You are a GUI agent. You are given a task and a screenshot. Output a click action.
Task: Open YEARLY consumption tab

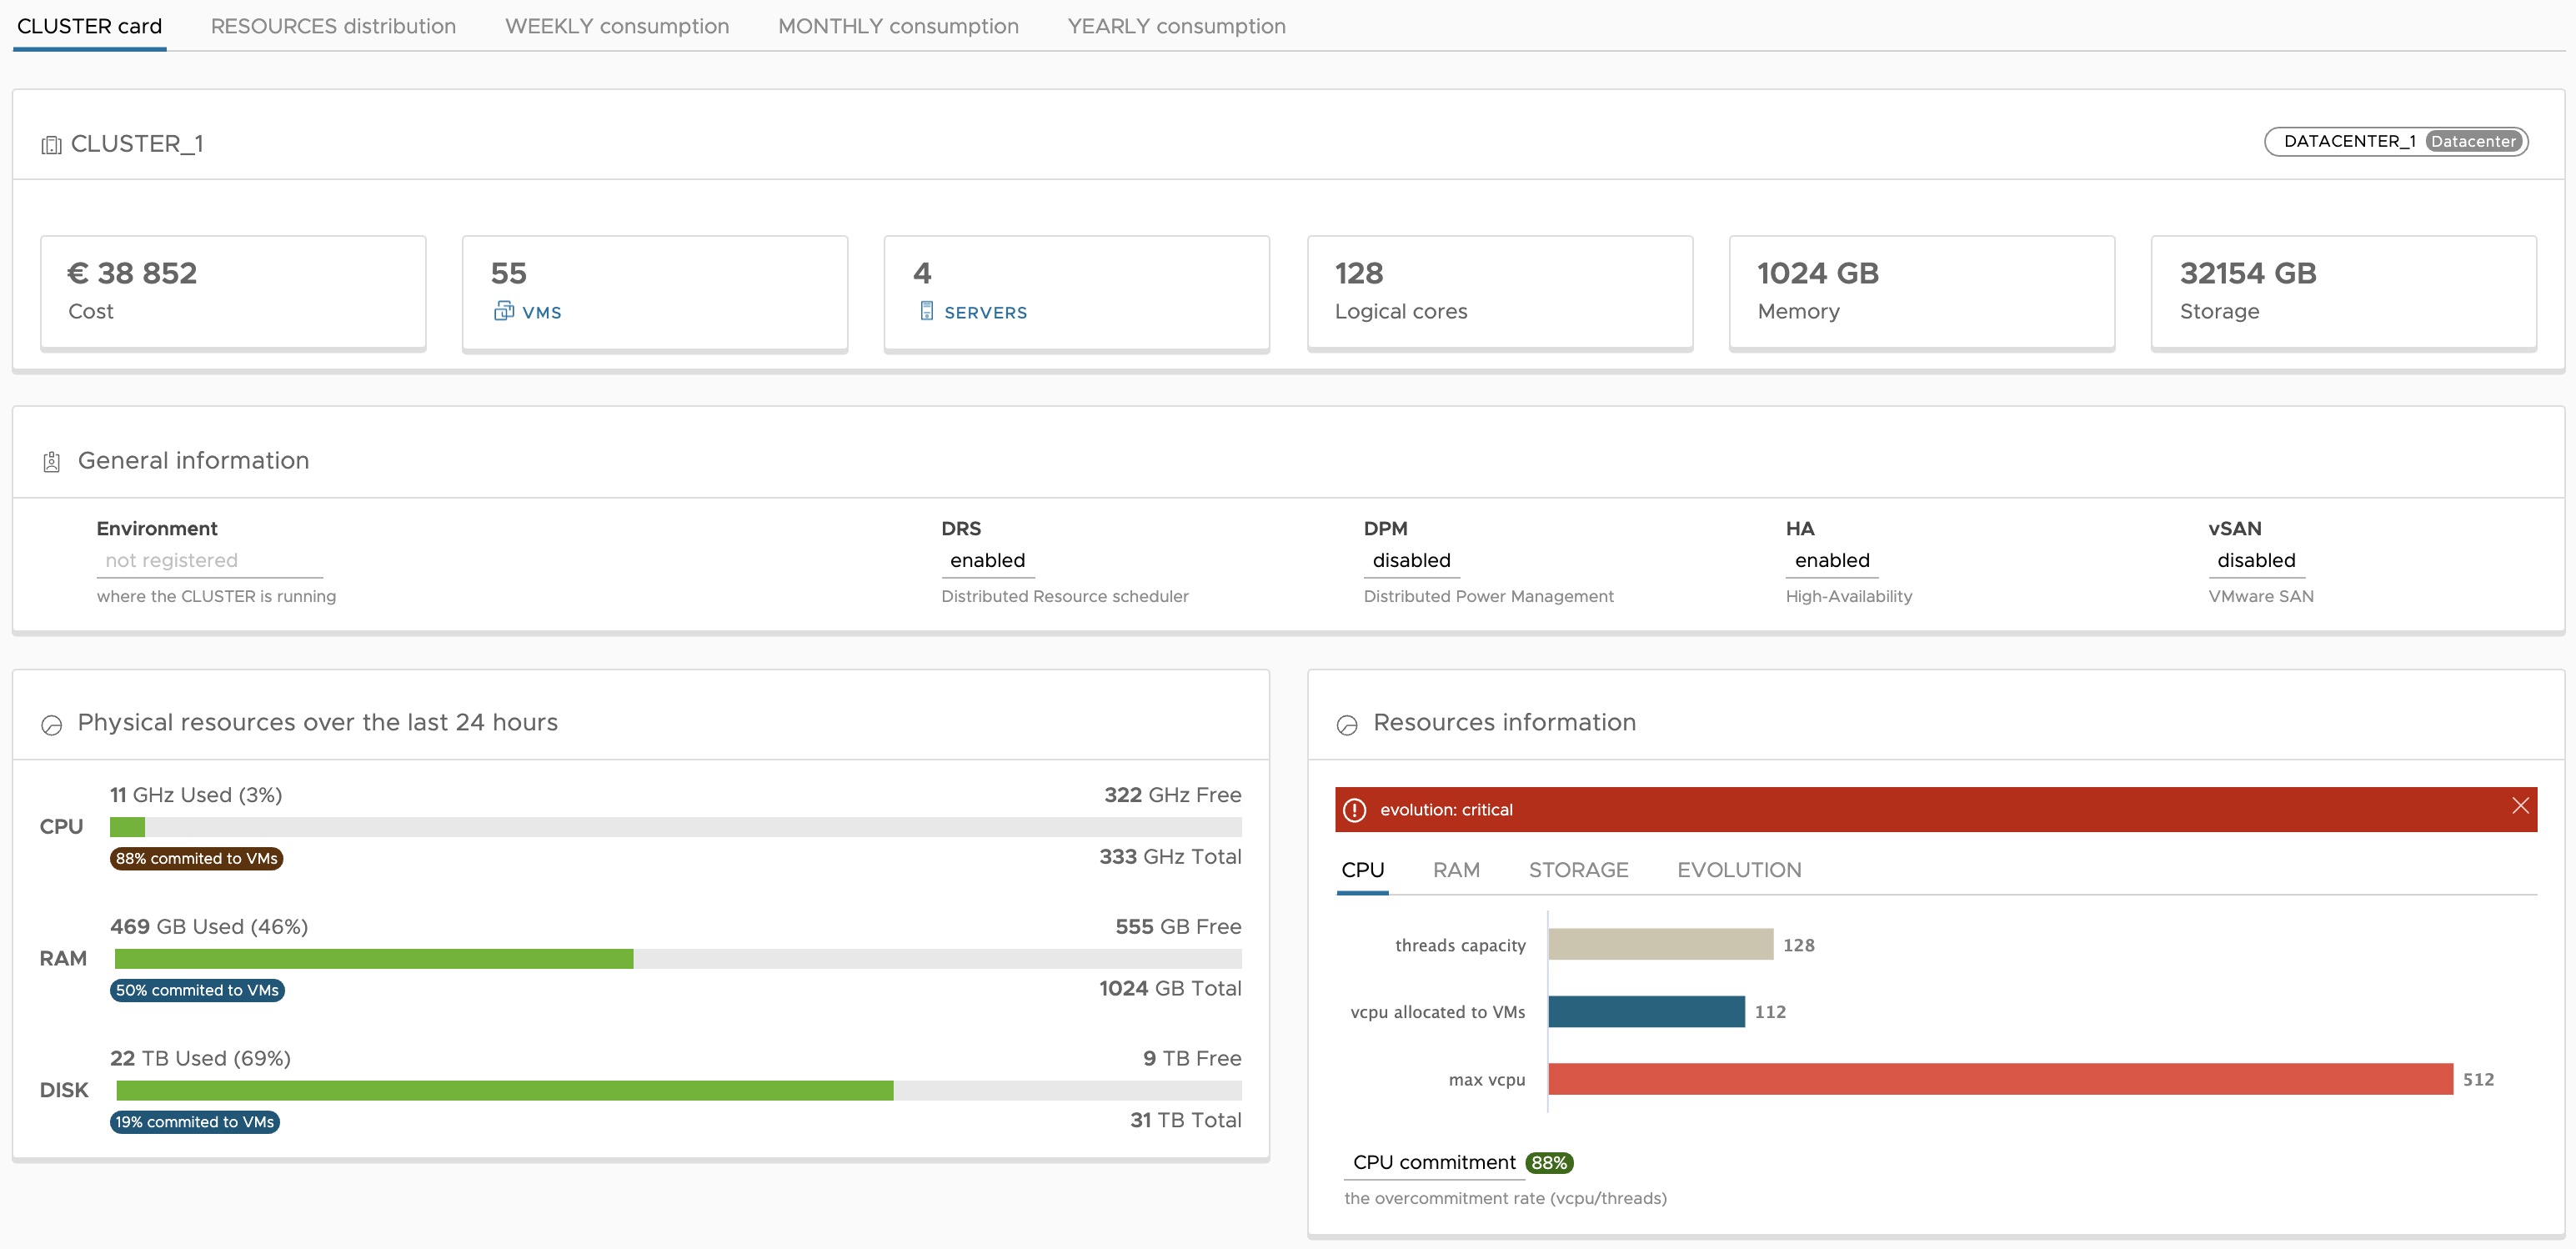pos(1176,26)
